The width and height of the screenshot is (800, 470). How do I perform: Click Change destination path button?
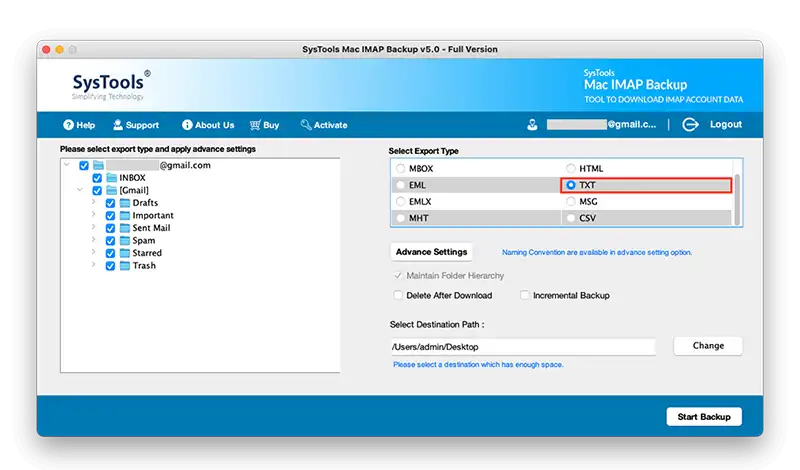(708, 346)
